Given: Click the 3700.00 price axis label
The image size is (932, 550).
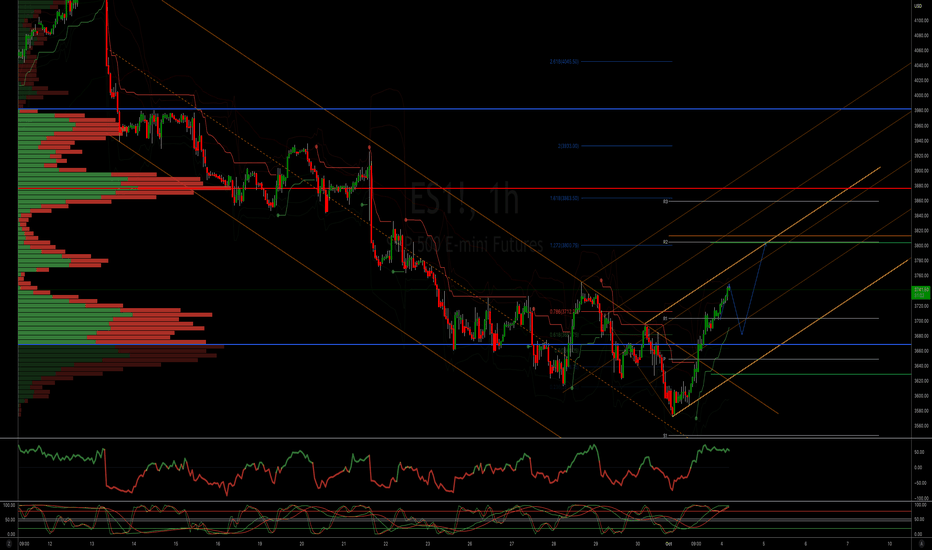Looking at the screenshot, I should (x=921, y=320).
